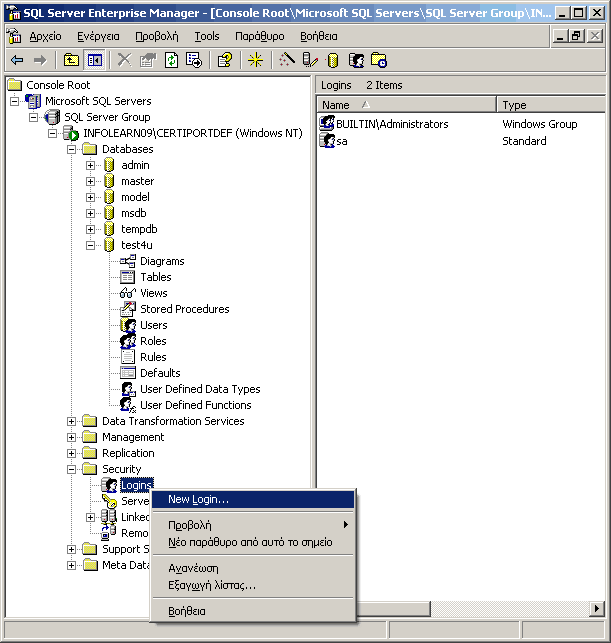Collapse the Databases folder
611x643 pixels.
(71, 149)
